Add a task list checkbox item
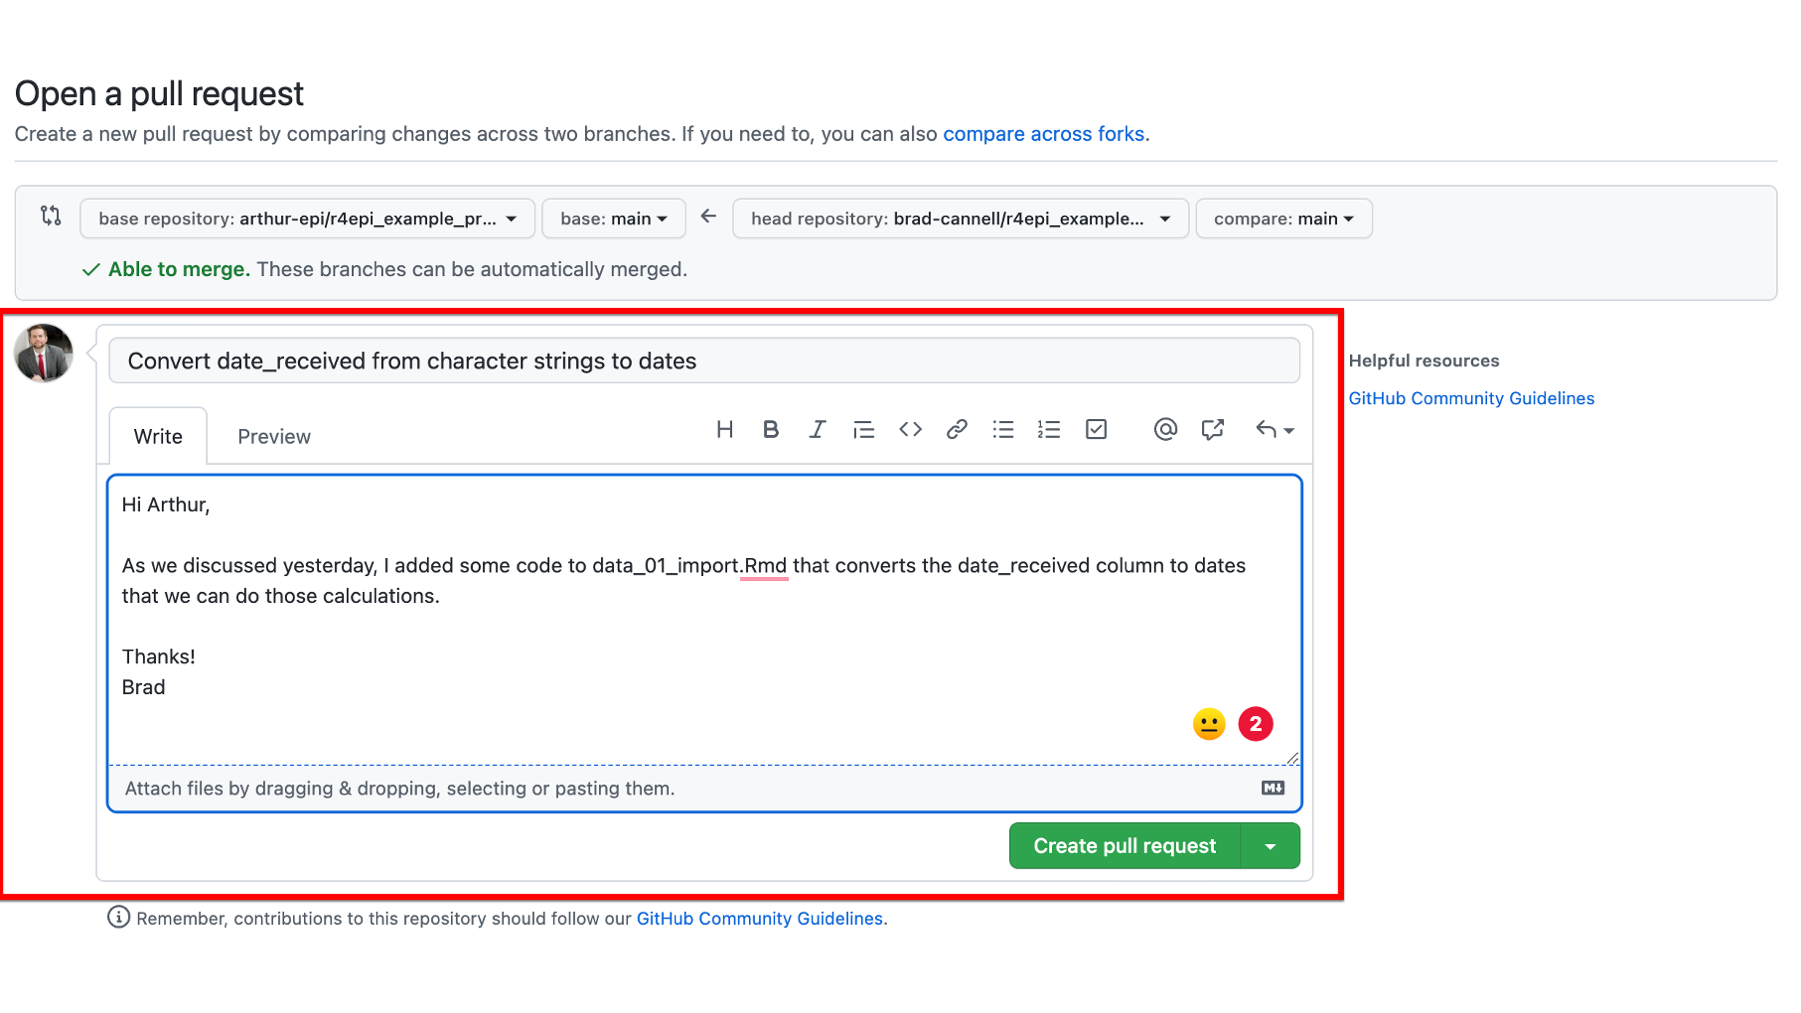The height and width of the screenshot is (1013, 1801). pyautogui.click(x=1096, y=430)
